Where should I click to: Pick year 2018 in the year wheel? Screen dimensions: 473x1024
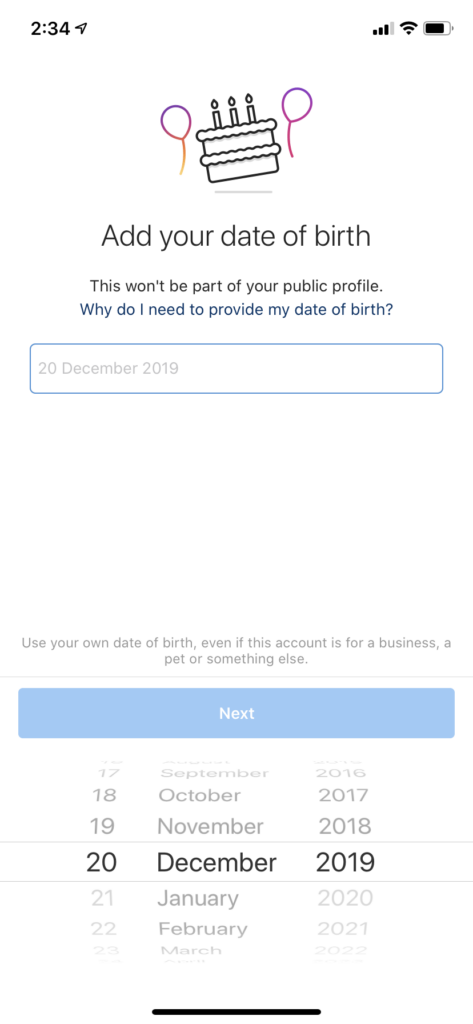pyautogui.click(x=345, y=826)
